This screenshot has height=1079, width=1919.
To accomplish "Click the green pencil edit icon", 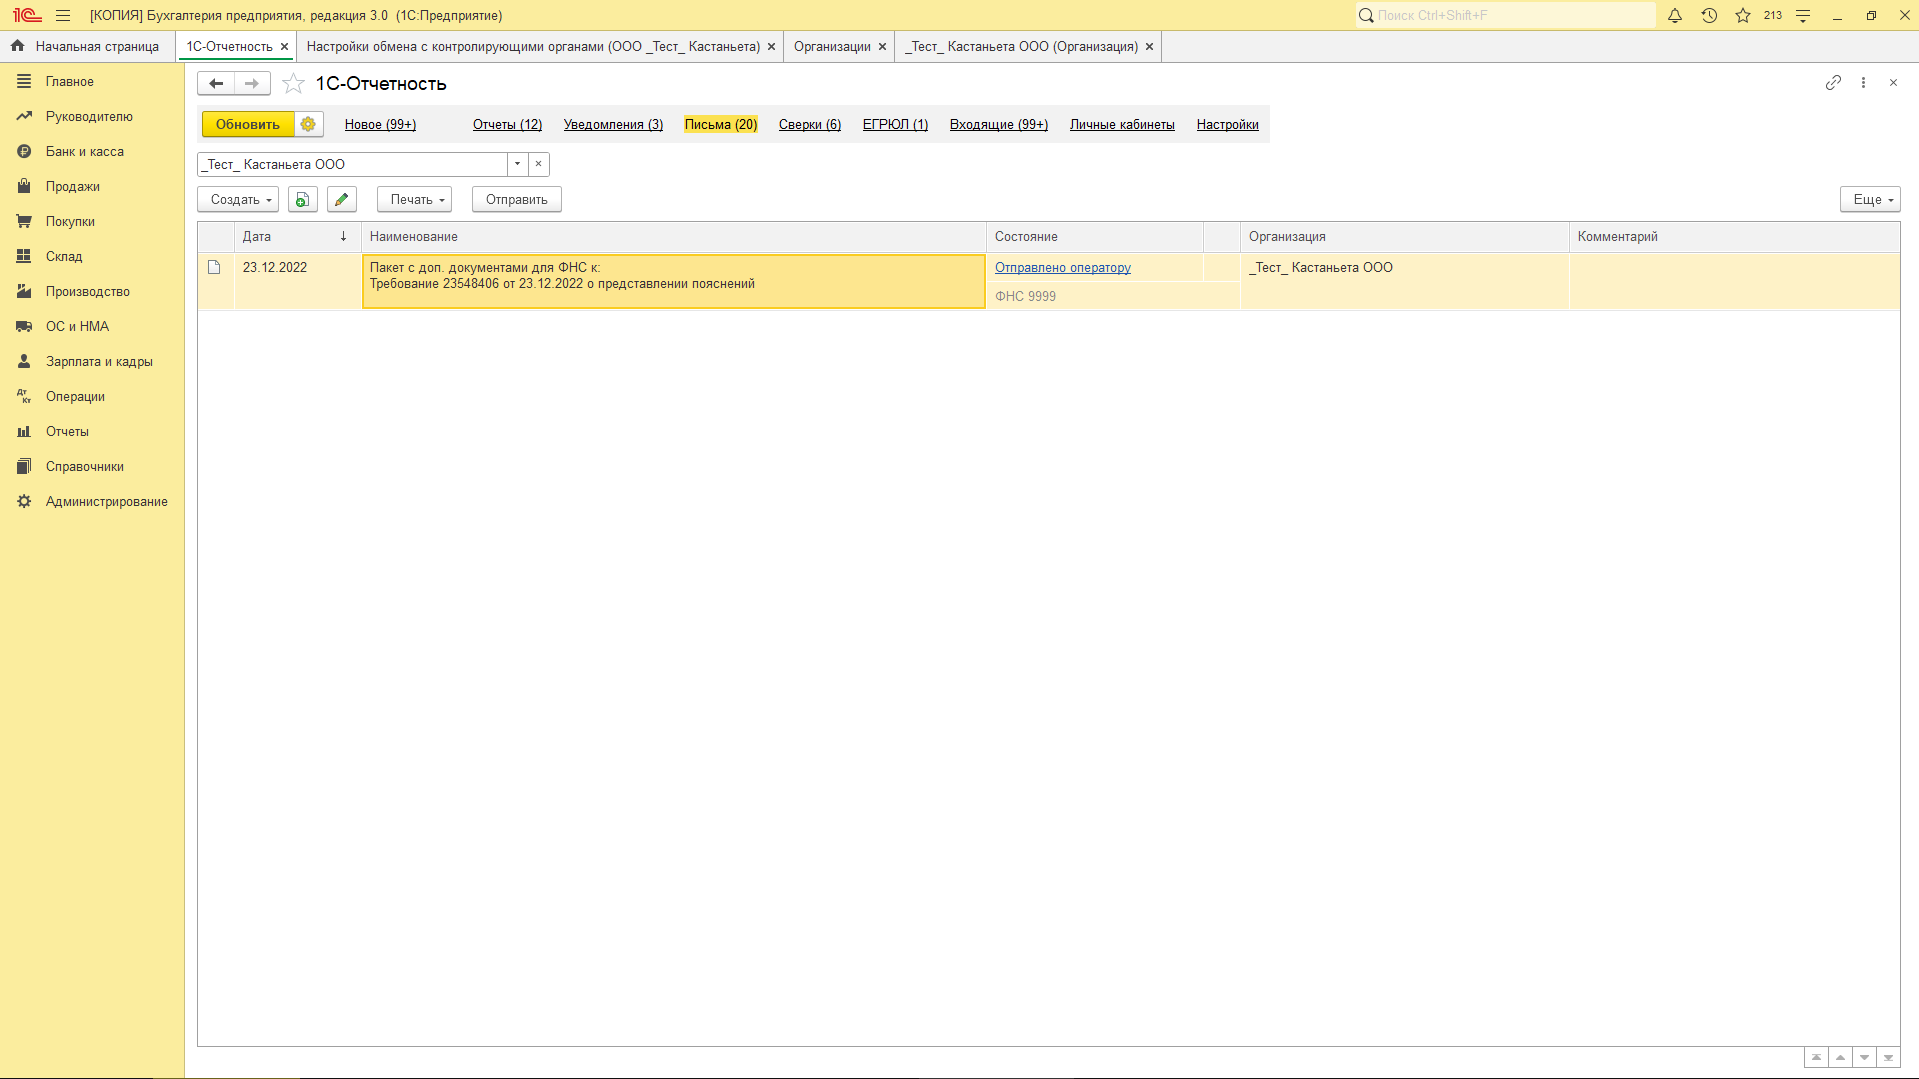I will click(341, 200).
